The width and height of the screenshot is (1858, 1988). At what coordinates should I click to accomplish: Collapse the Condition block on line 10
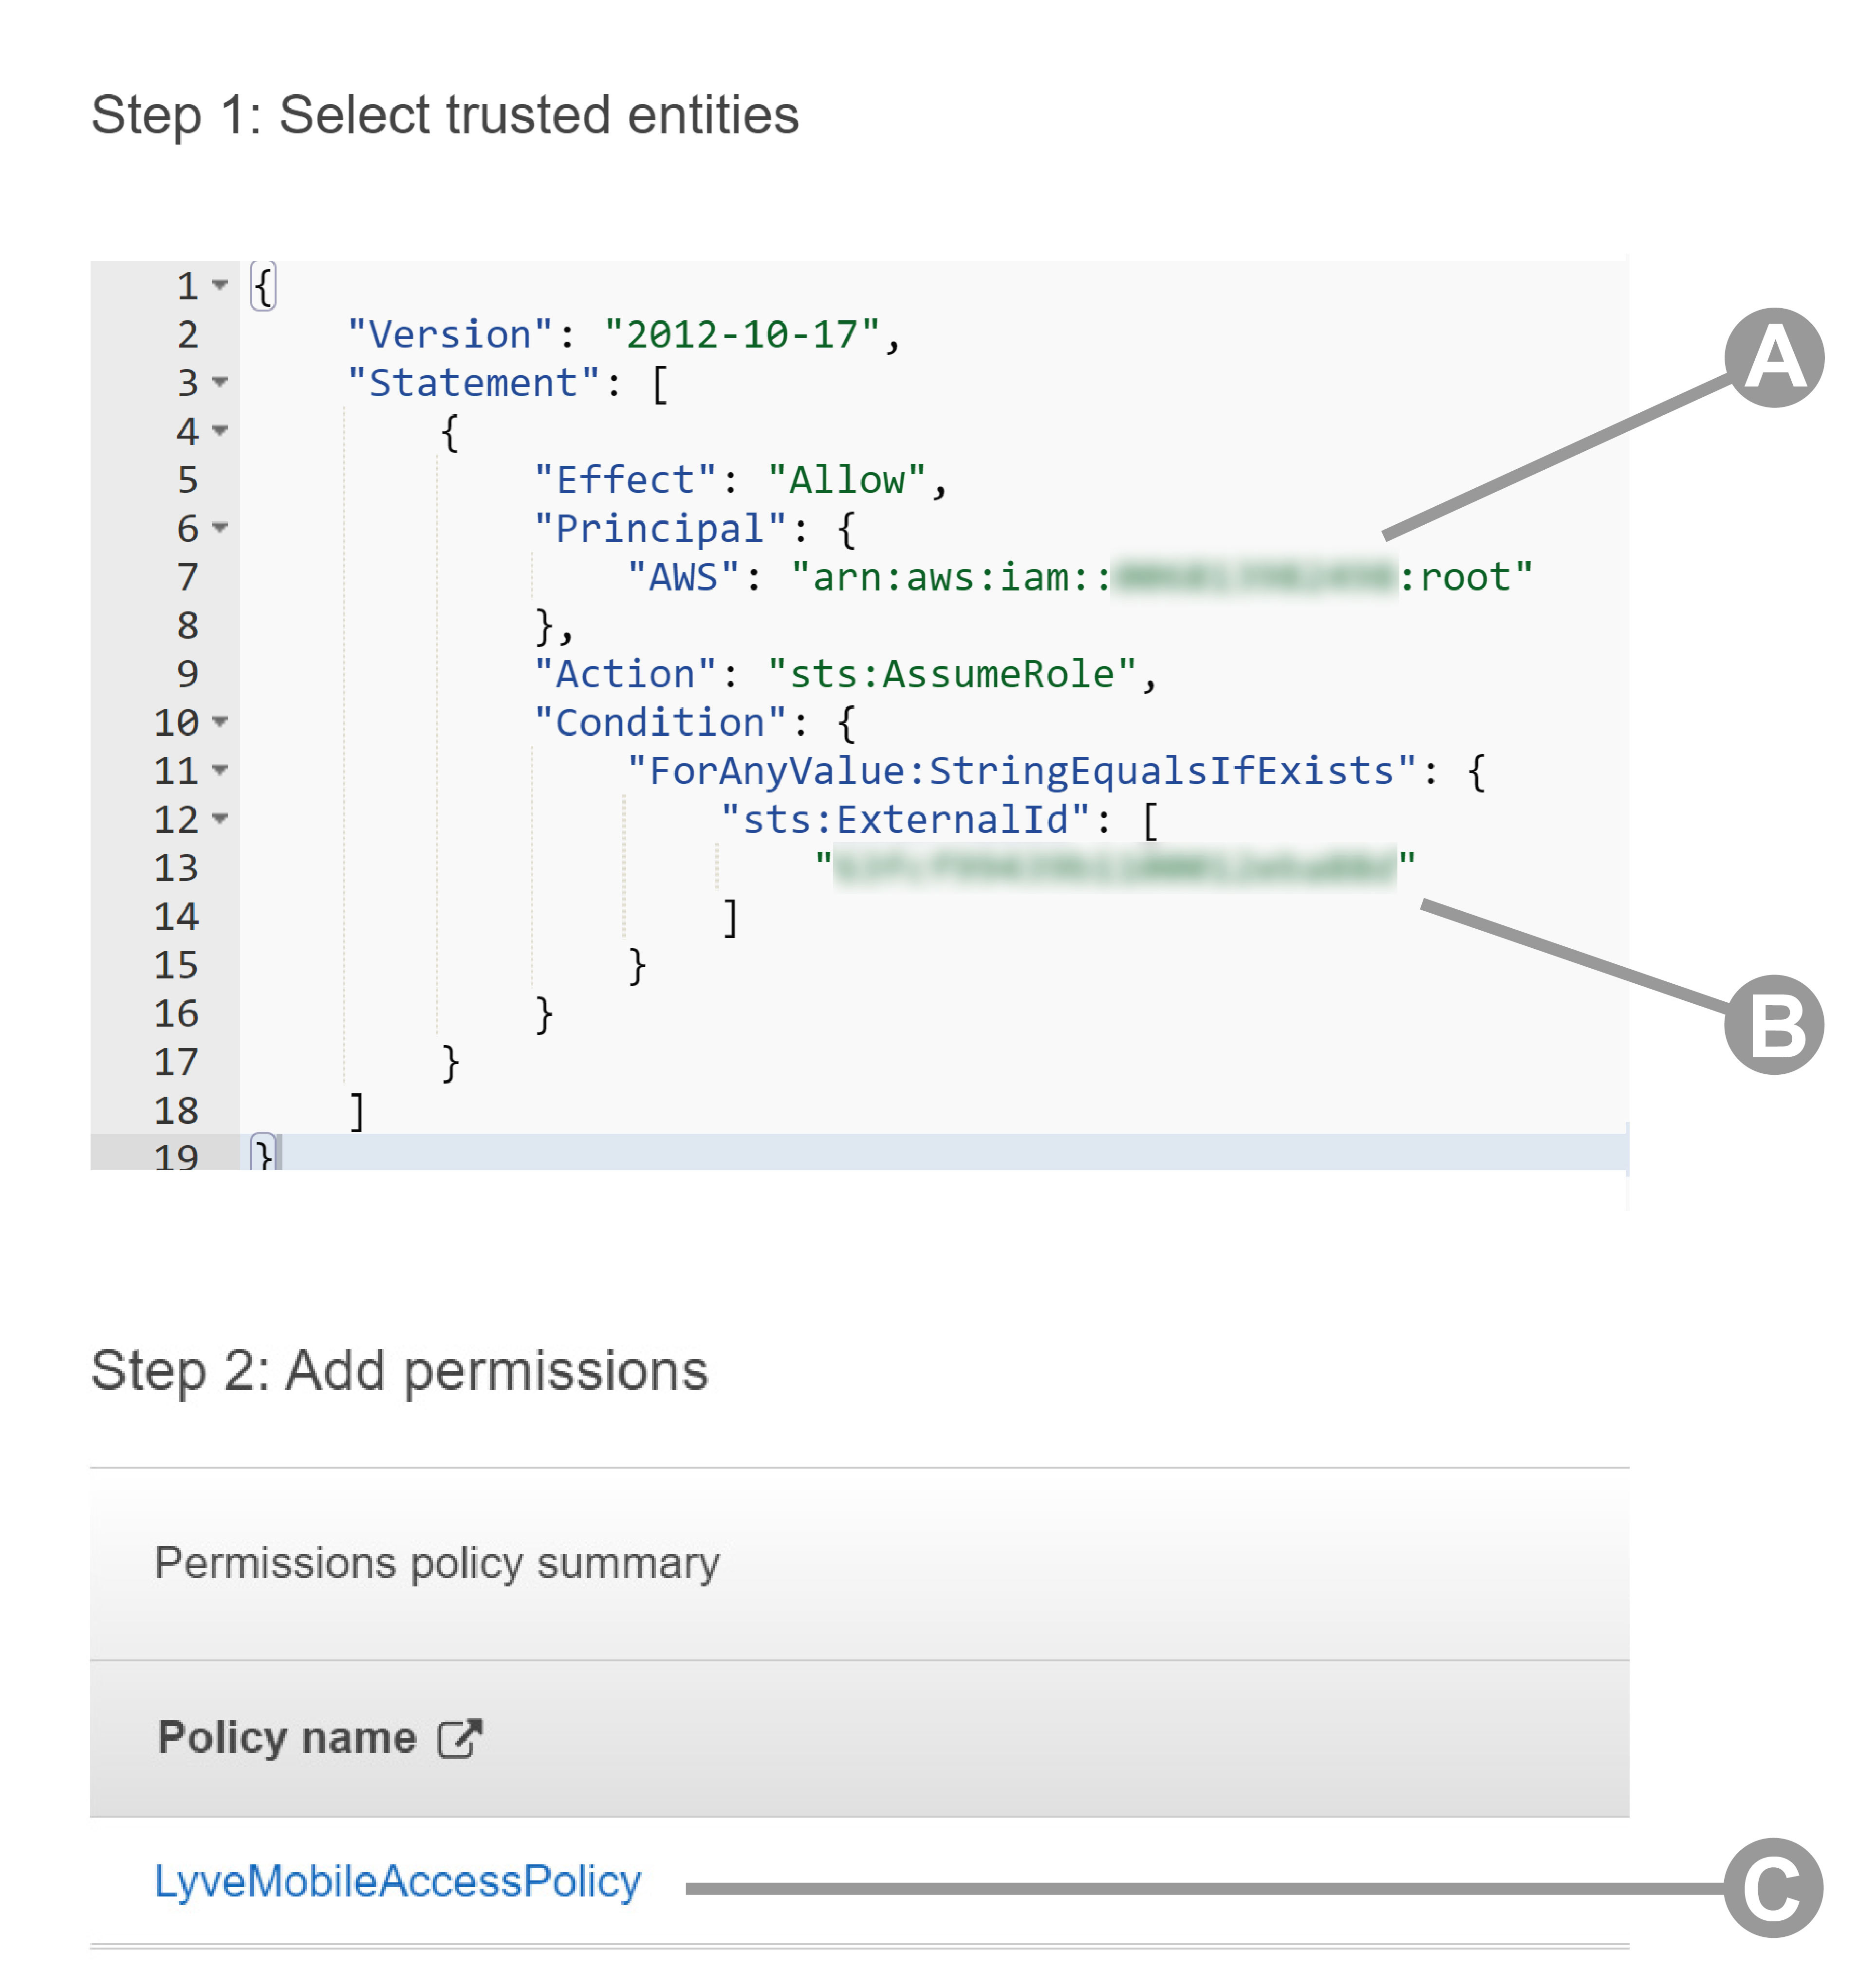tap(220, 722)
